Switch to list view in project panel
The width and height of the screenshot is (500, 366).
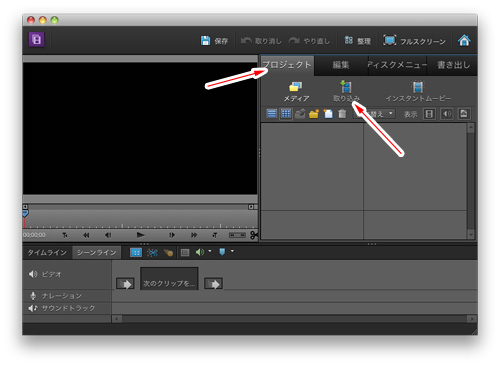272,114
